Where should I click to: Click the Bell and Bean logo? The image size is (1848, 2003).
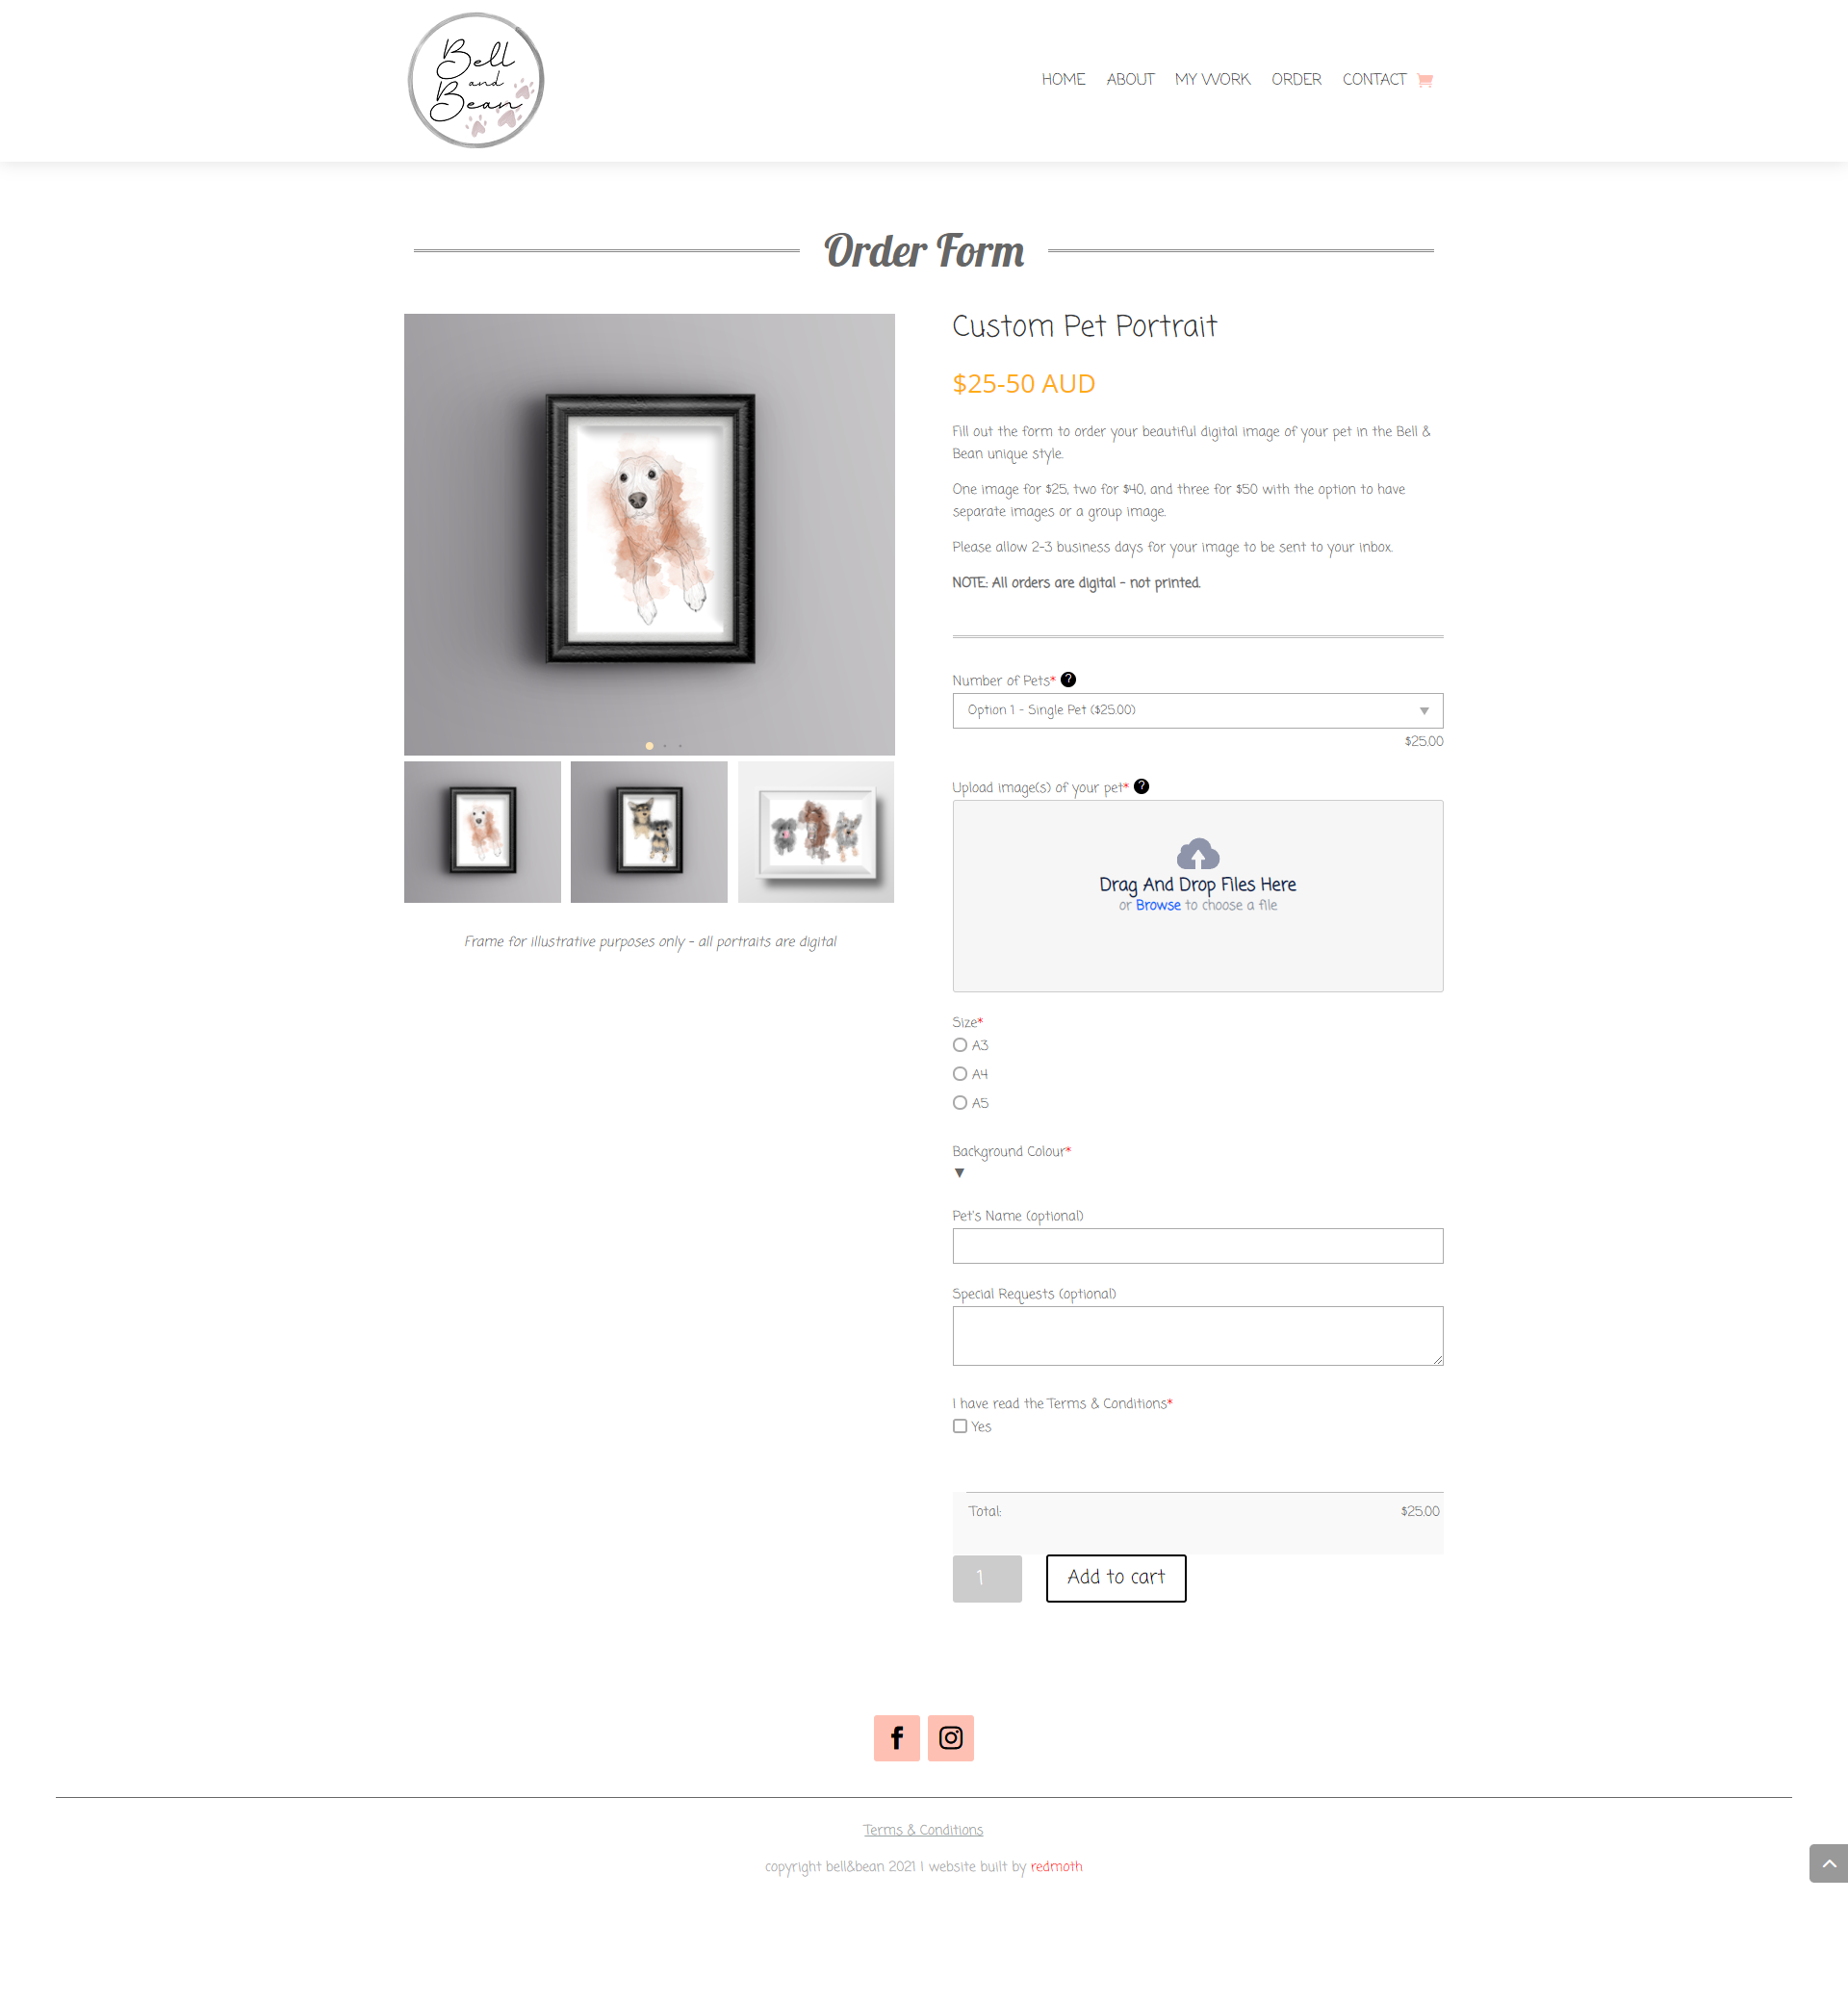pos(476,80)
